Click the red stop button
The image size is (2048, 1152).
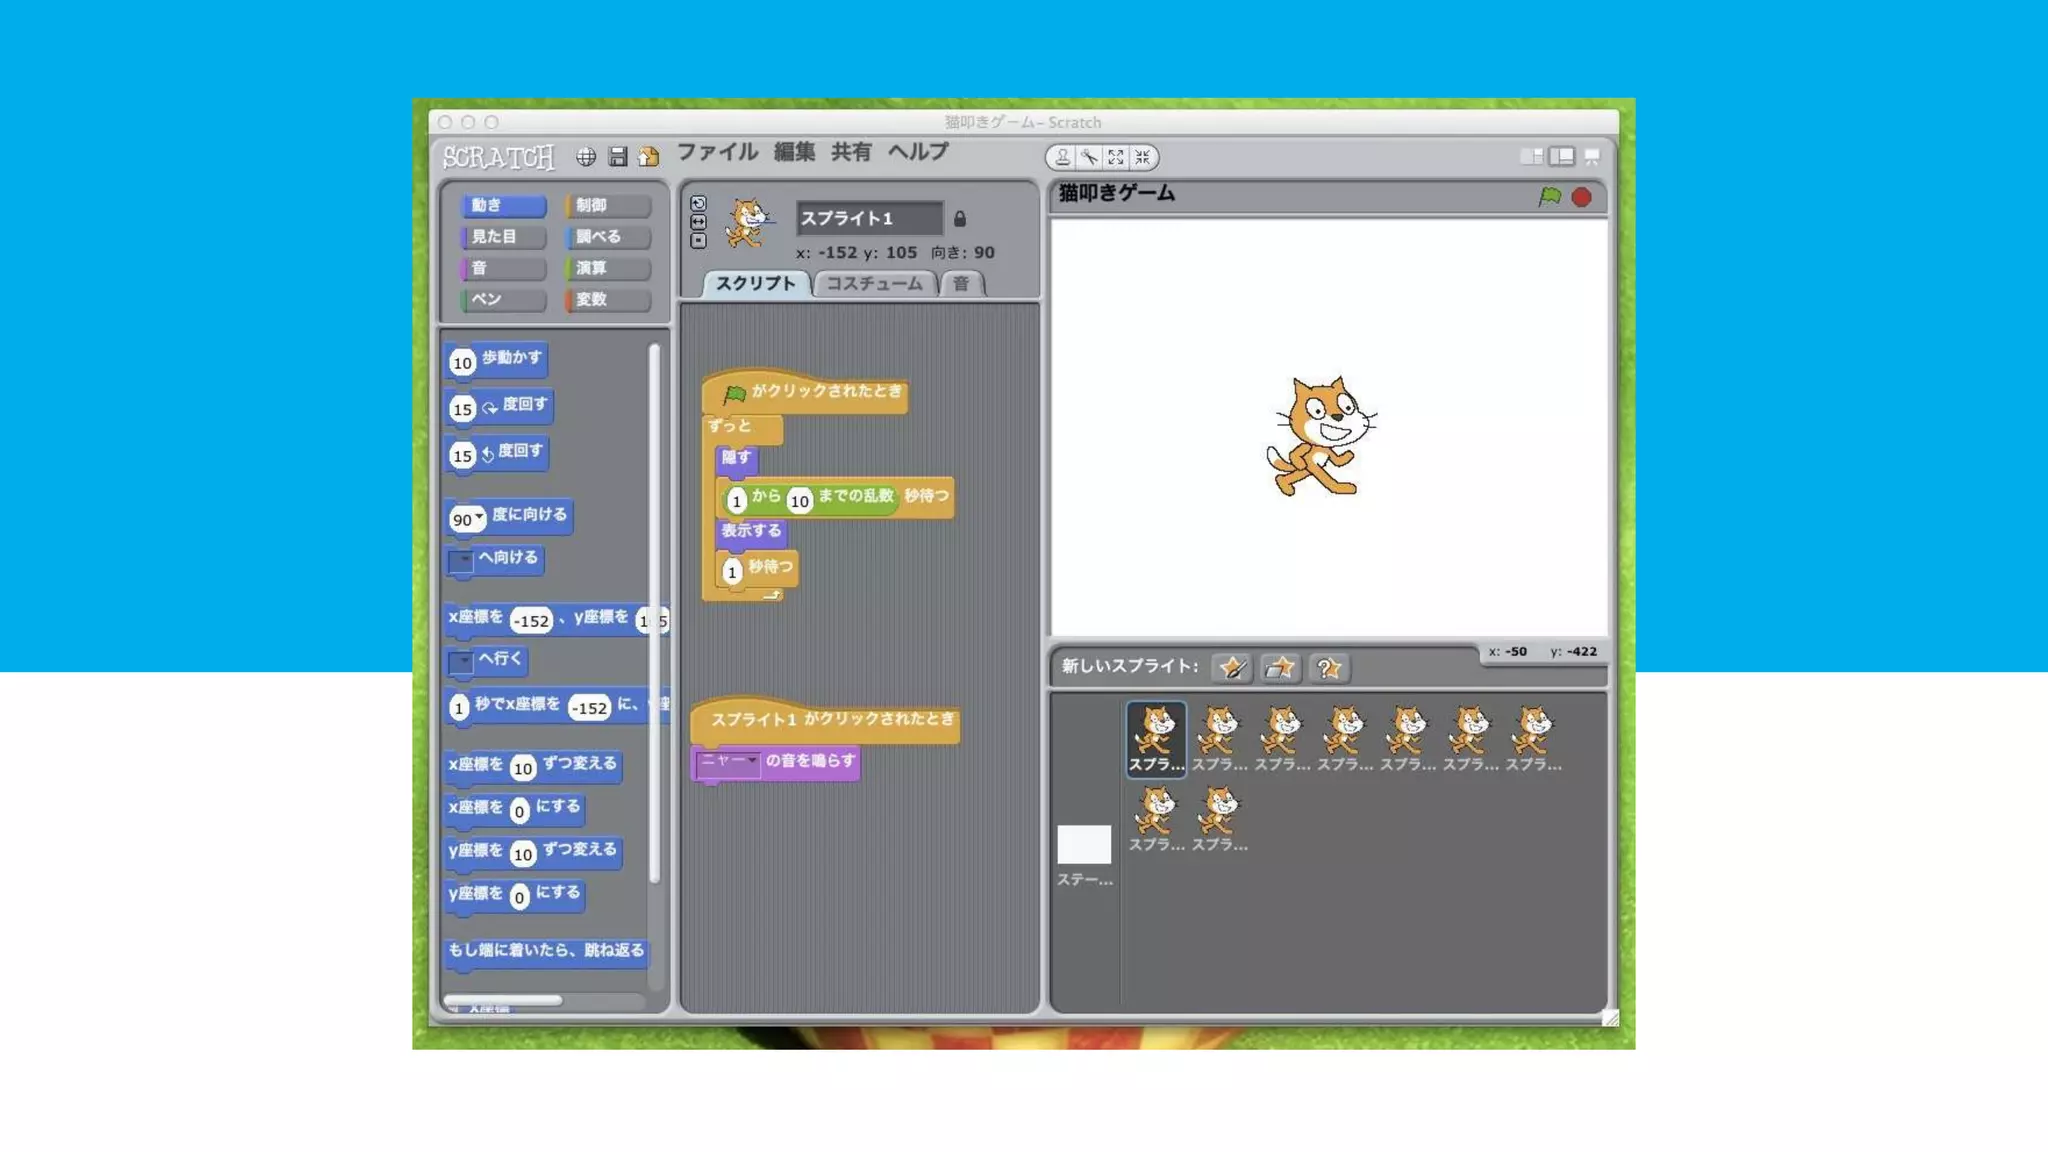[x=1581, y=197]
